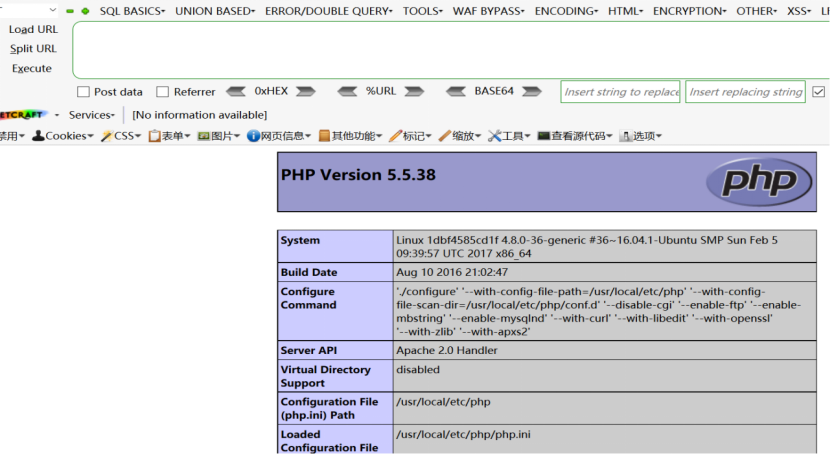Click left arrow beside %URL
The width and height of the screenshot is (835, 454).
[347, 92]
